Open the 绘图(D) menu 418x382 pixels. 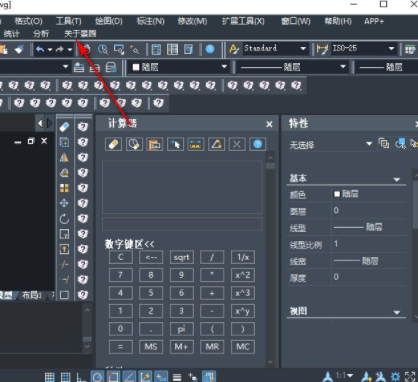109,21
